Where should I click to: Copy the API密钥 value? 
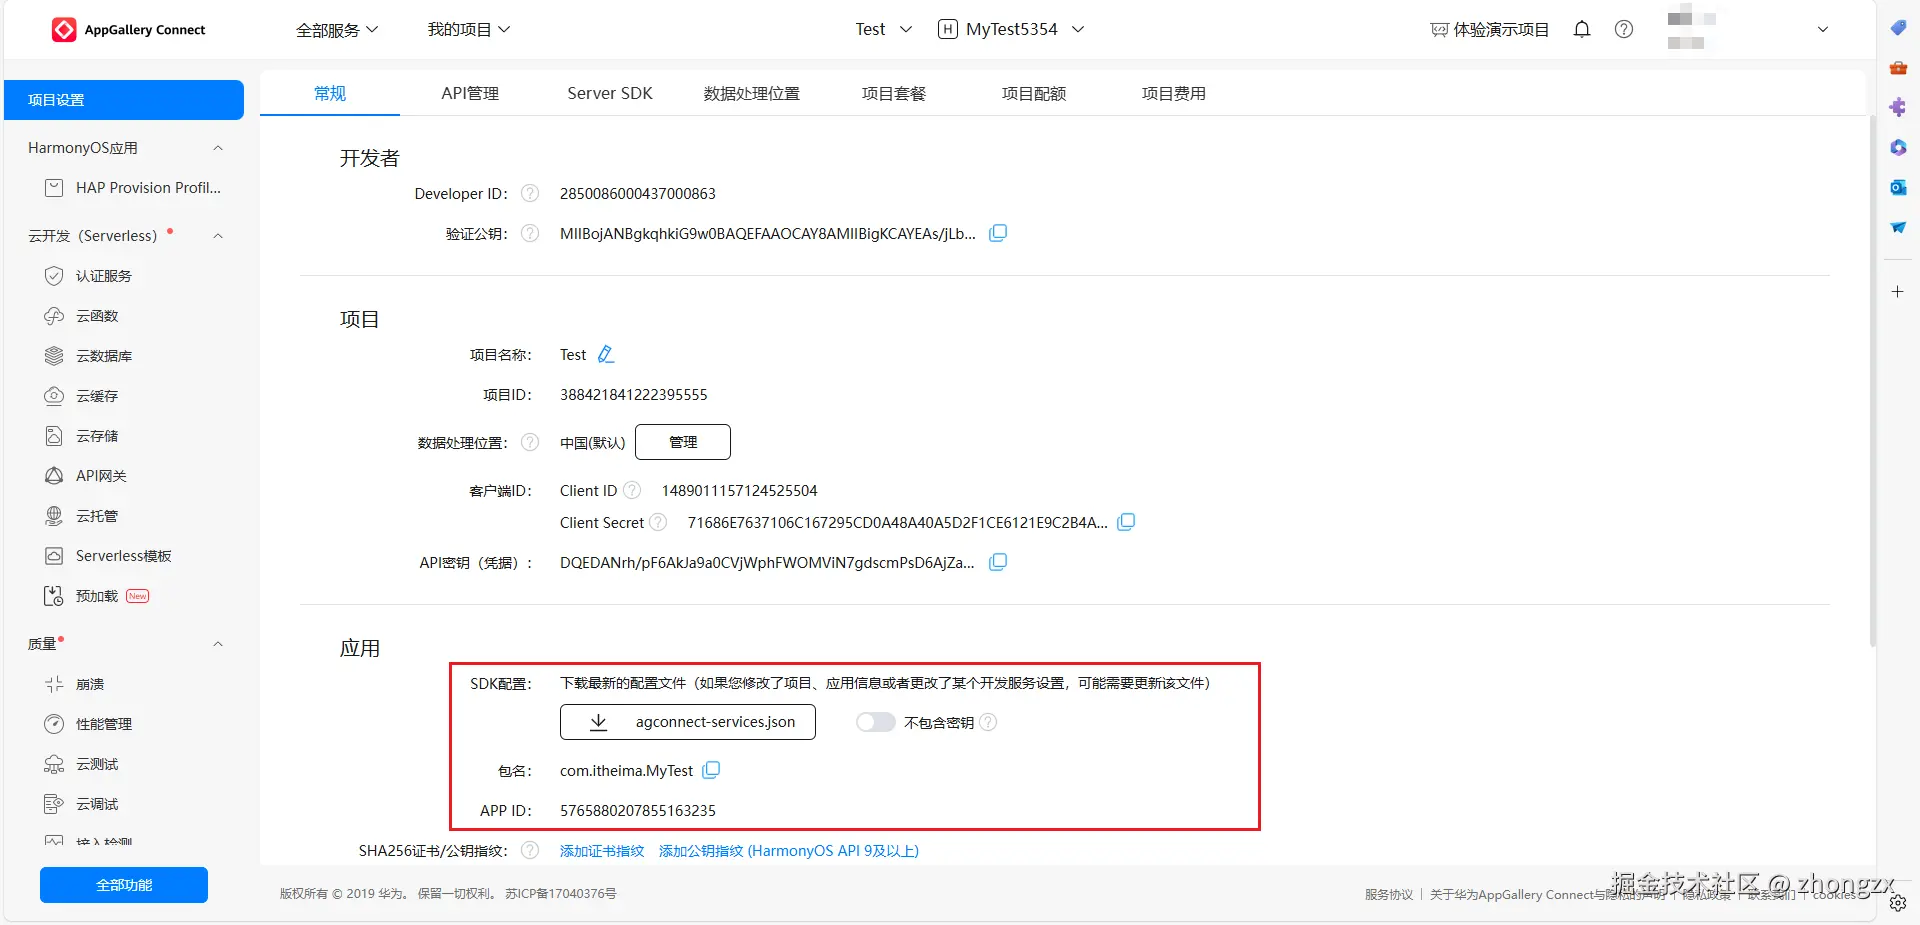pyautogui.click(x=998, y=562)
